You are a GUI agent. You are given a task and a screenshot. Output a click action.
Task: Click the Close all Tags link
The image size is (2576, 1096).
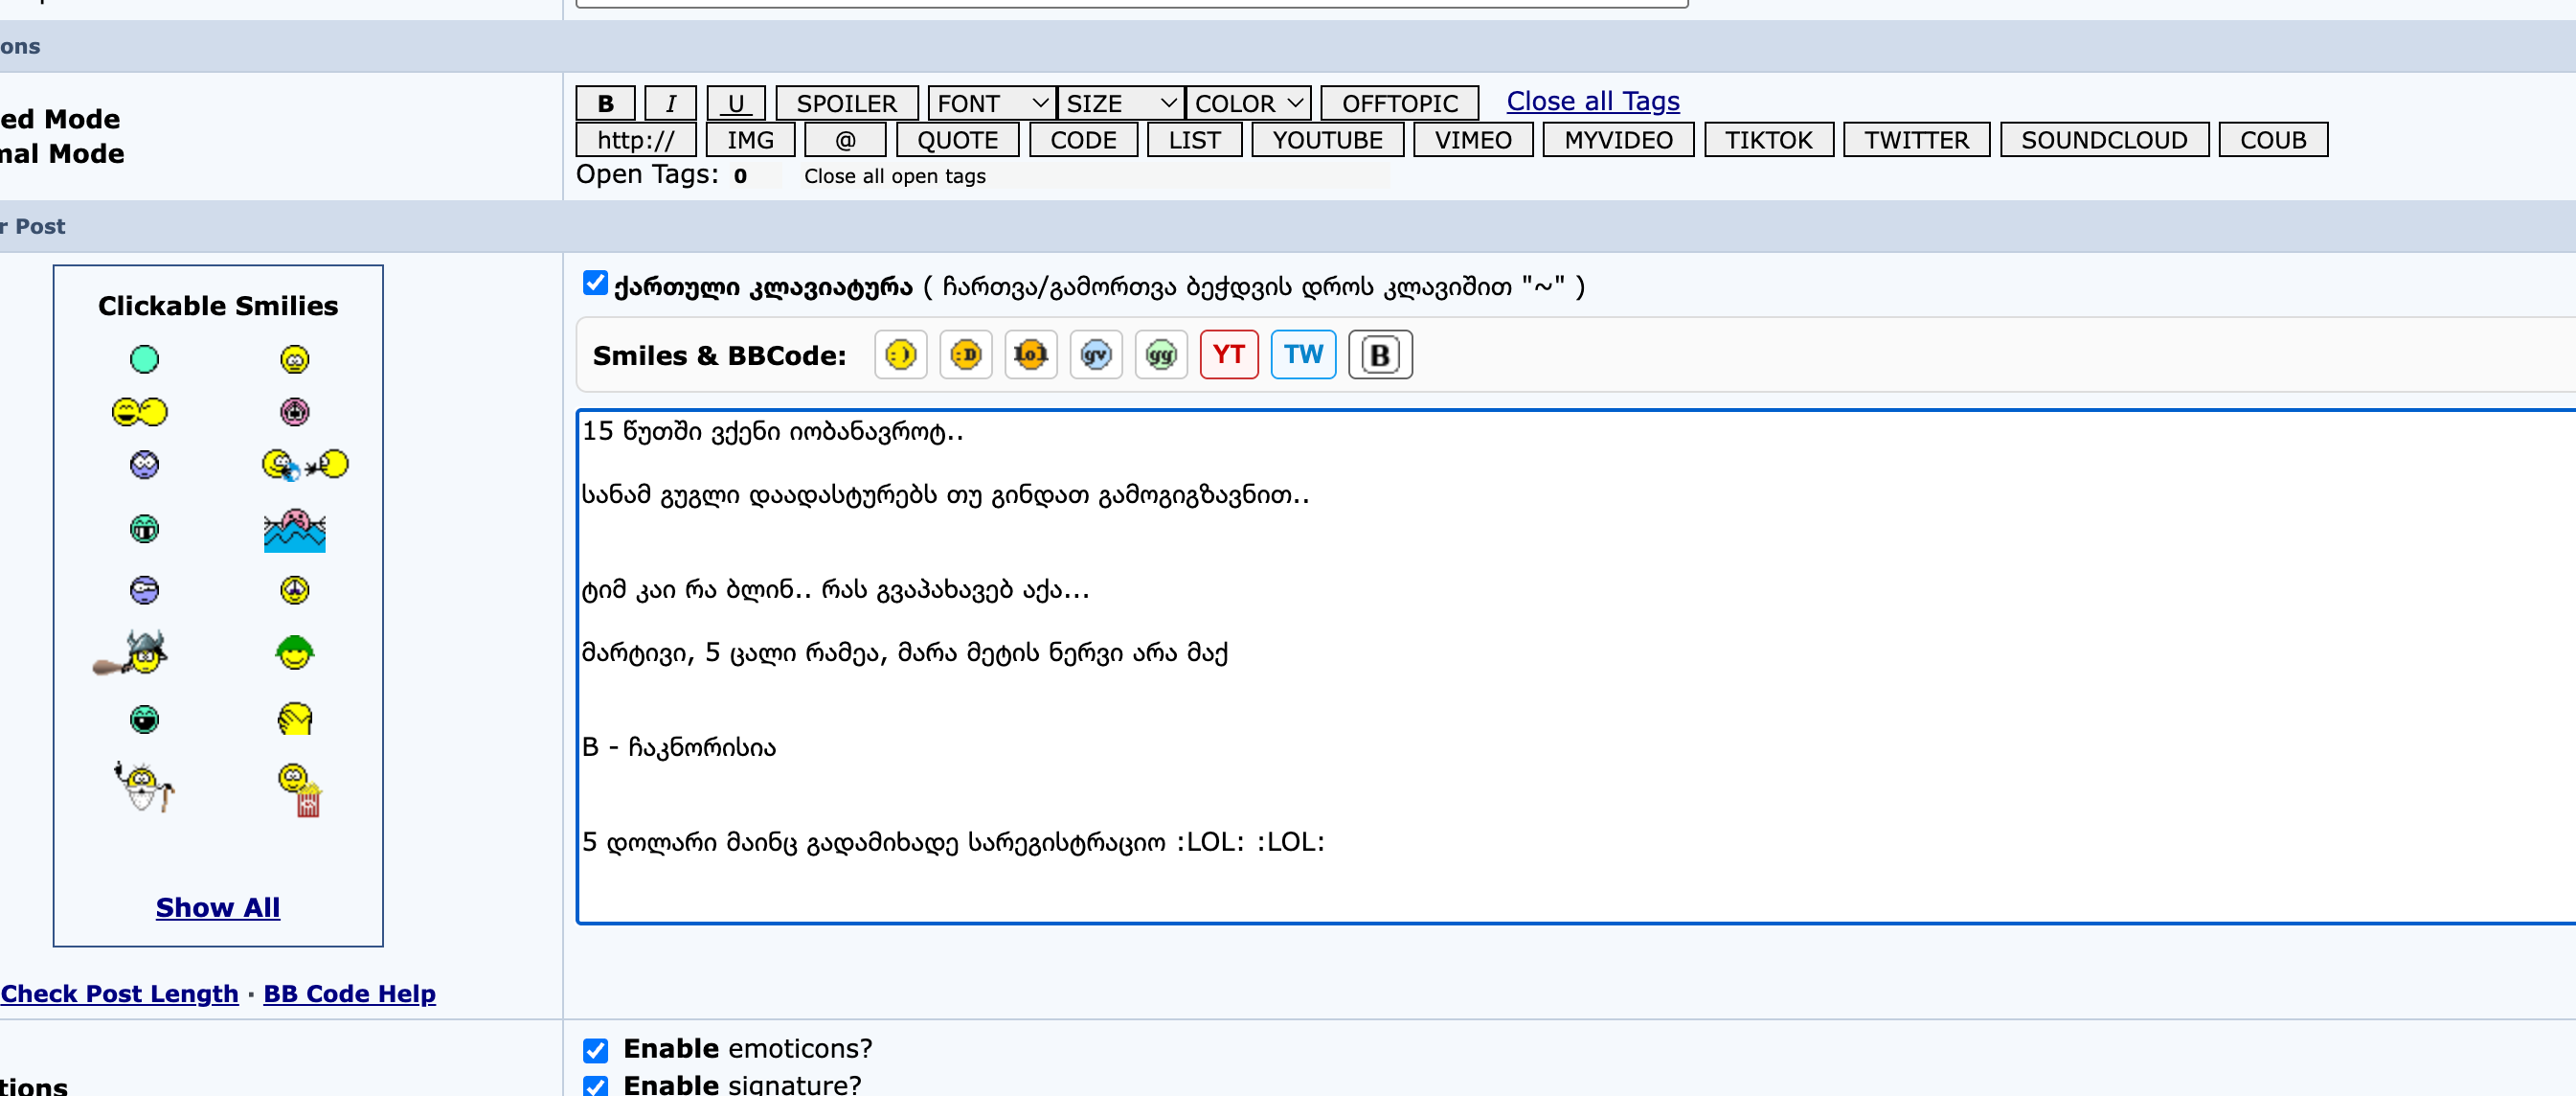[1592, 101]
